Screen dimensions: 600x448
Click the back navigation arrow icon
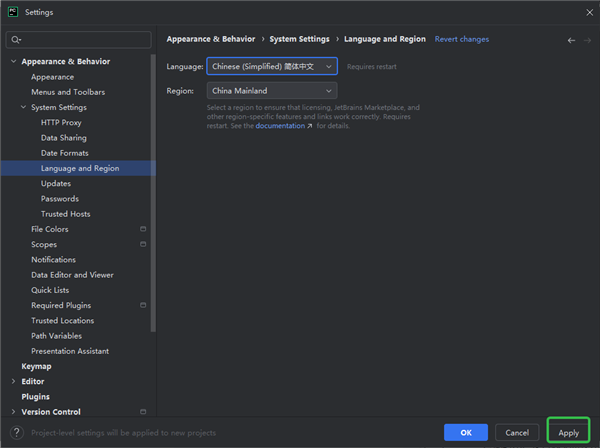pos(571,40)
